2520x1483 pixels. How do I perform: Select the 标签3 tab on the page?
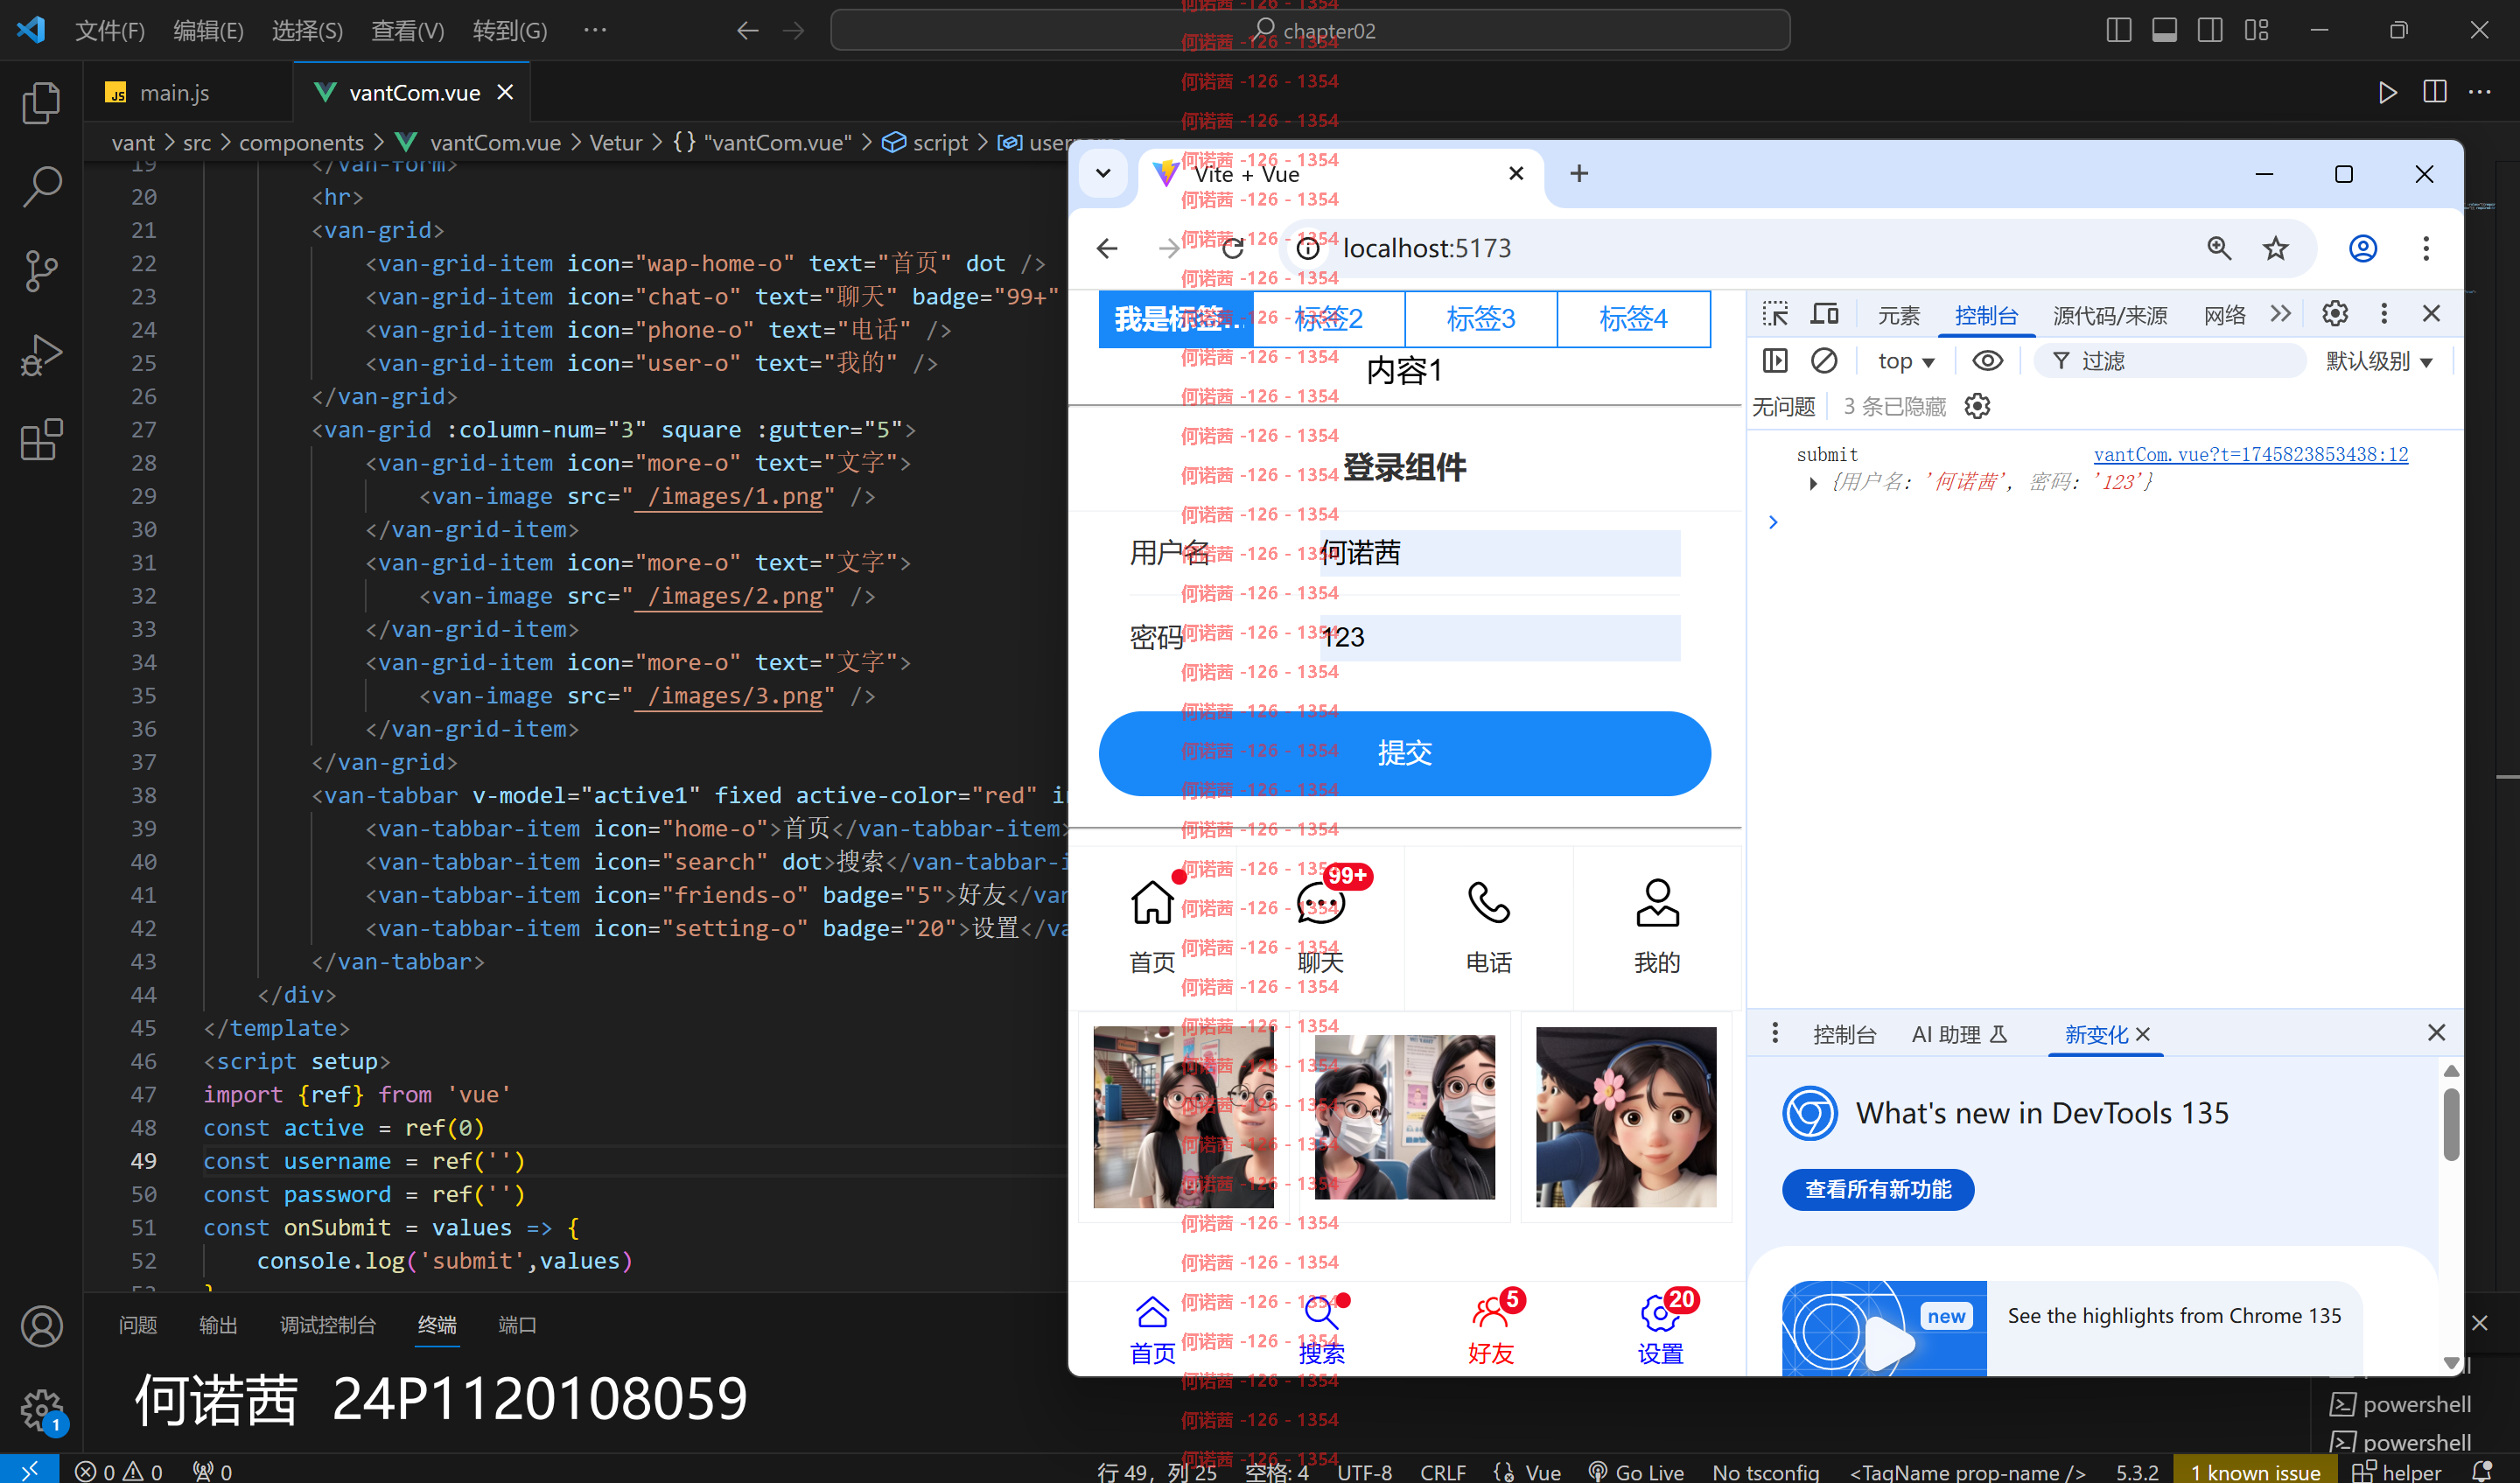(1480, 319)
